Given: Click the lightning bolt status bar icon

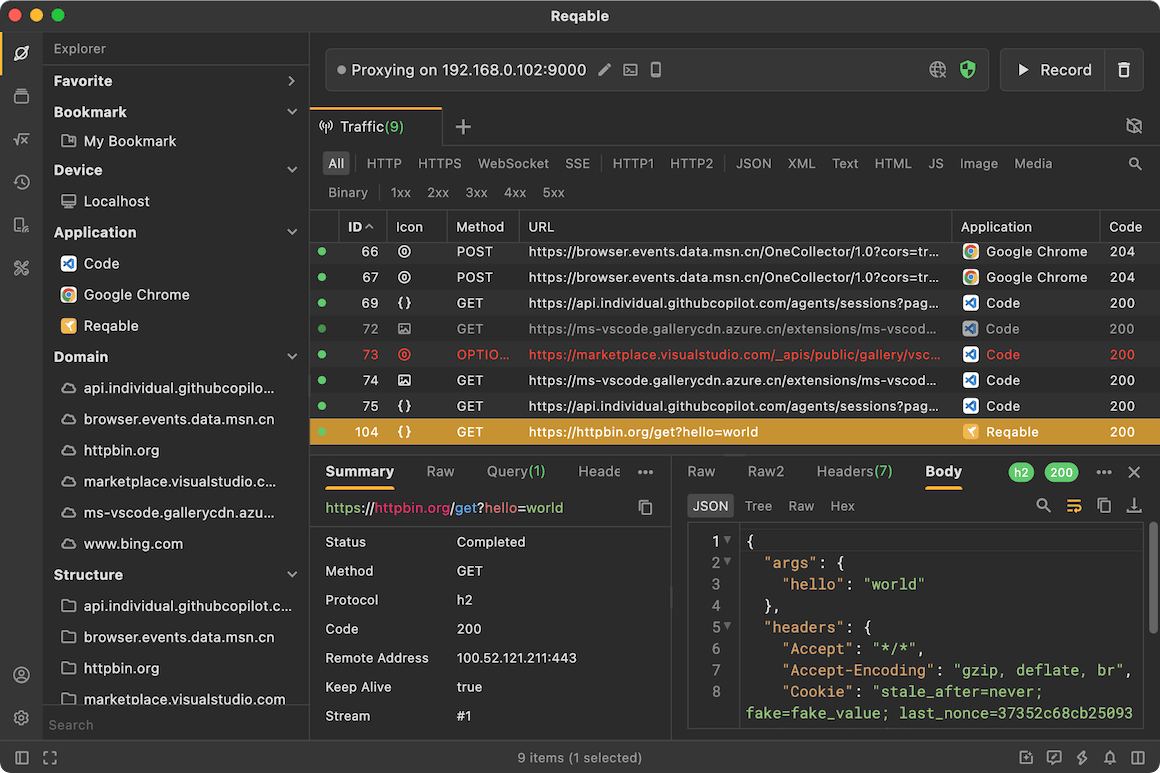Looking at the screenshot, I should tap(1082, 757).
